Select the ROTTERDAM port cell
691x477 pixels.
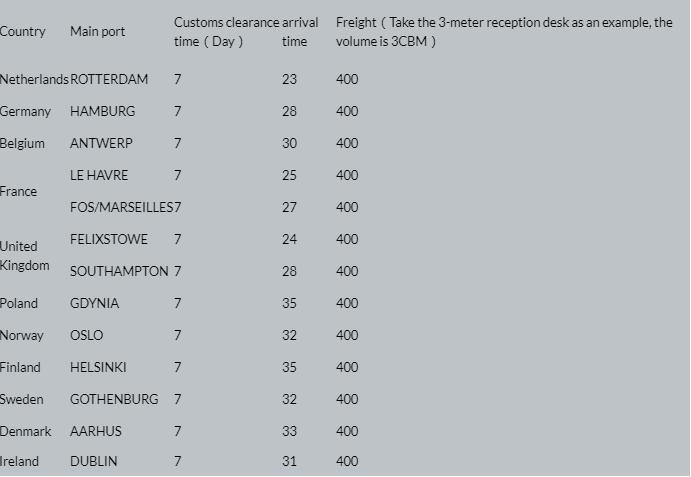(x=109, y=79)
